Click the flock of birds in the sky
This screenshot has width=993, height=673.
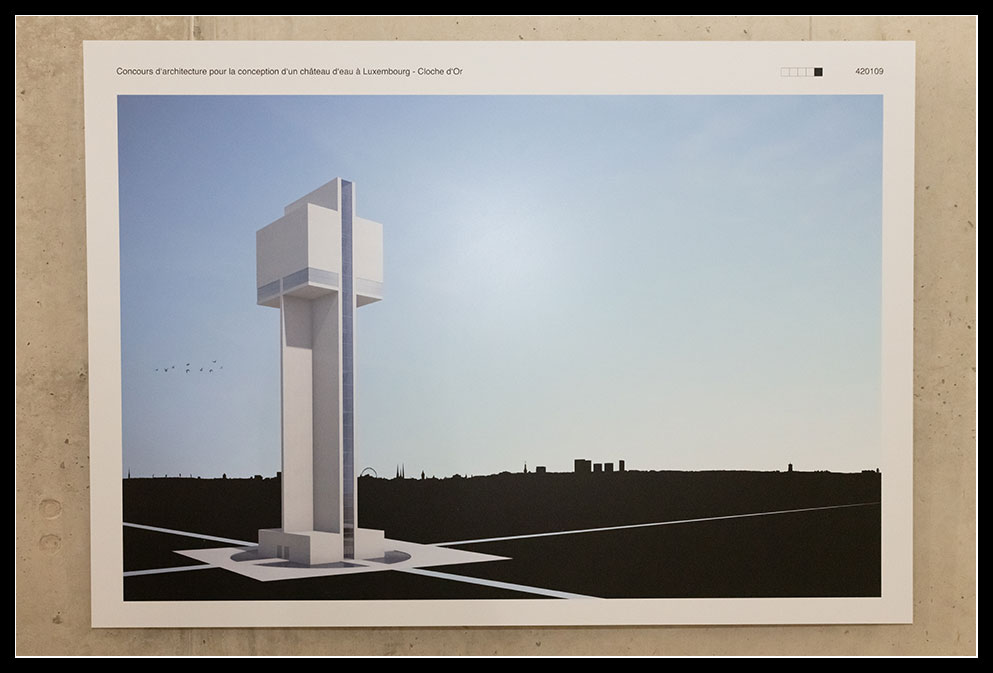click(x=189, y=367)
